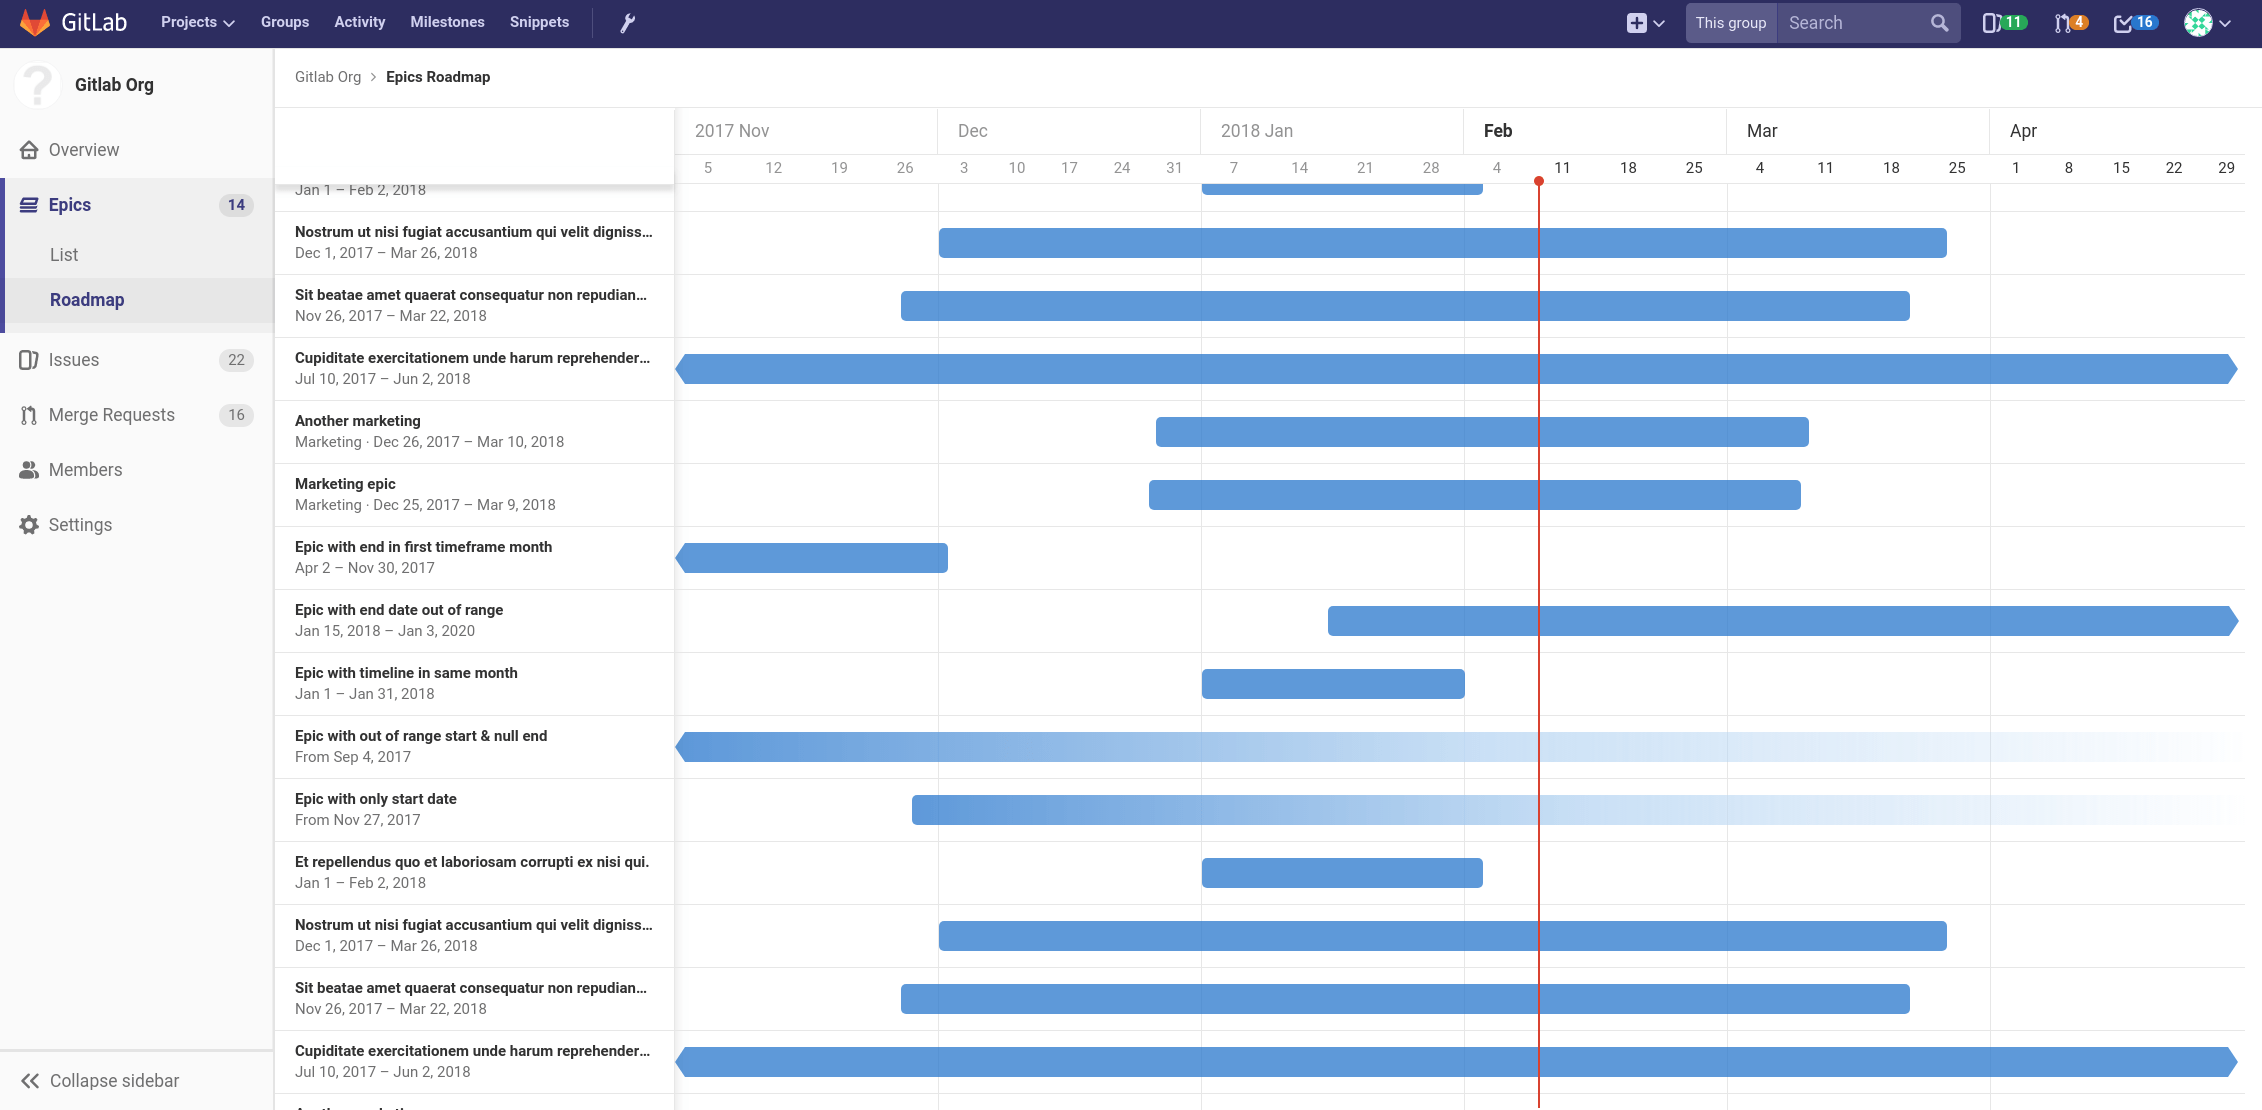Select the Snippets menu item
This screenshot has width=2262, height=1110.
click(x=539, y=22)
